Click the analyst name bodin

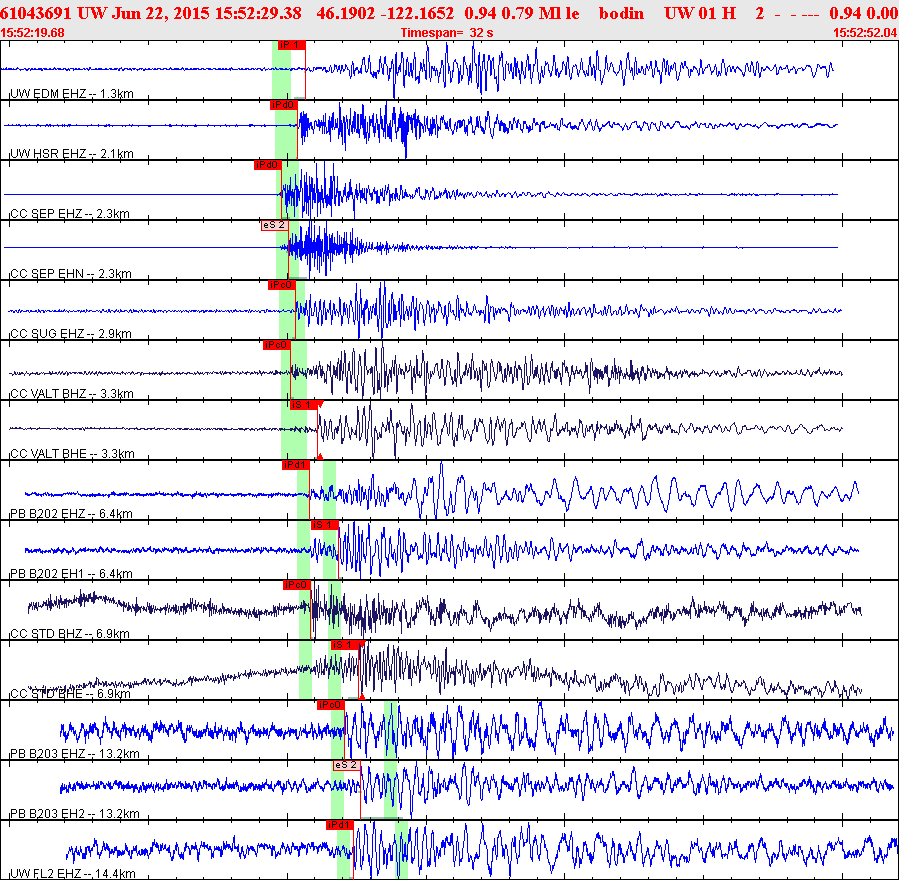point(622,13)
